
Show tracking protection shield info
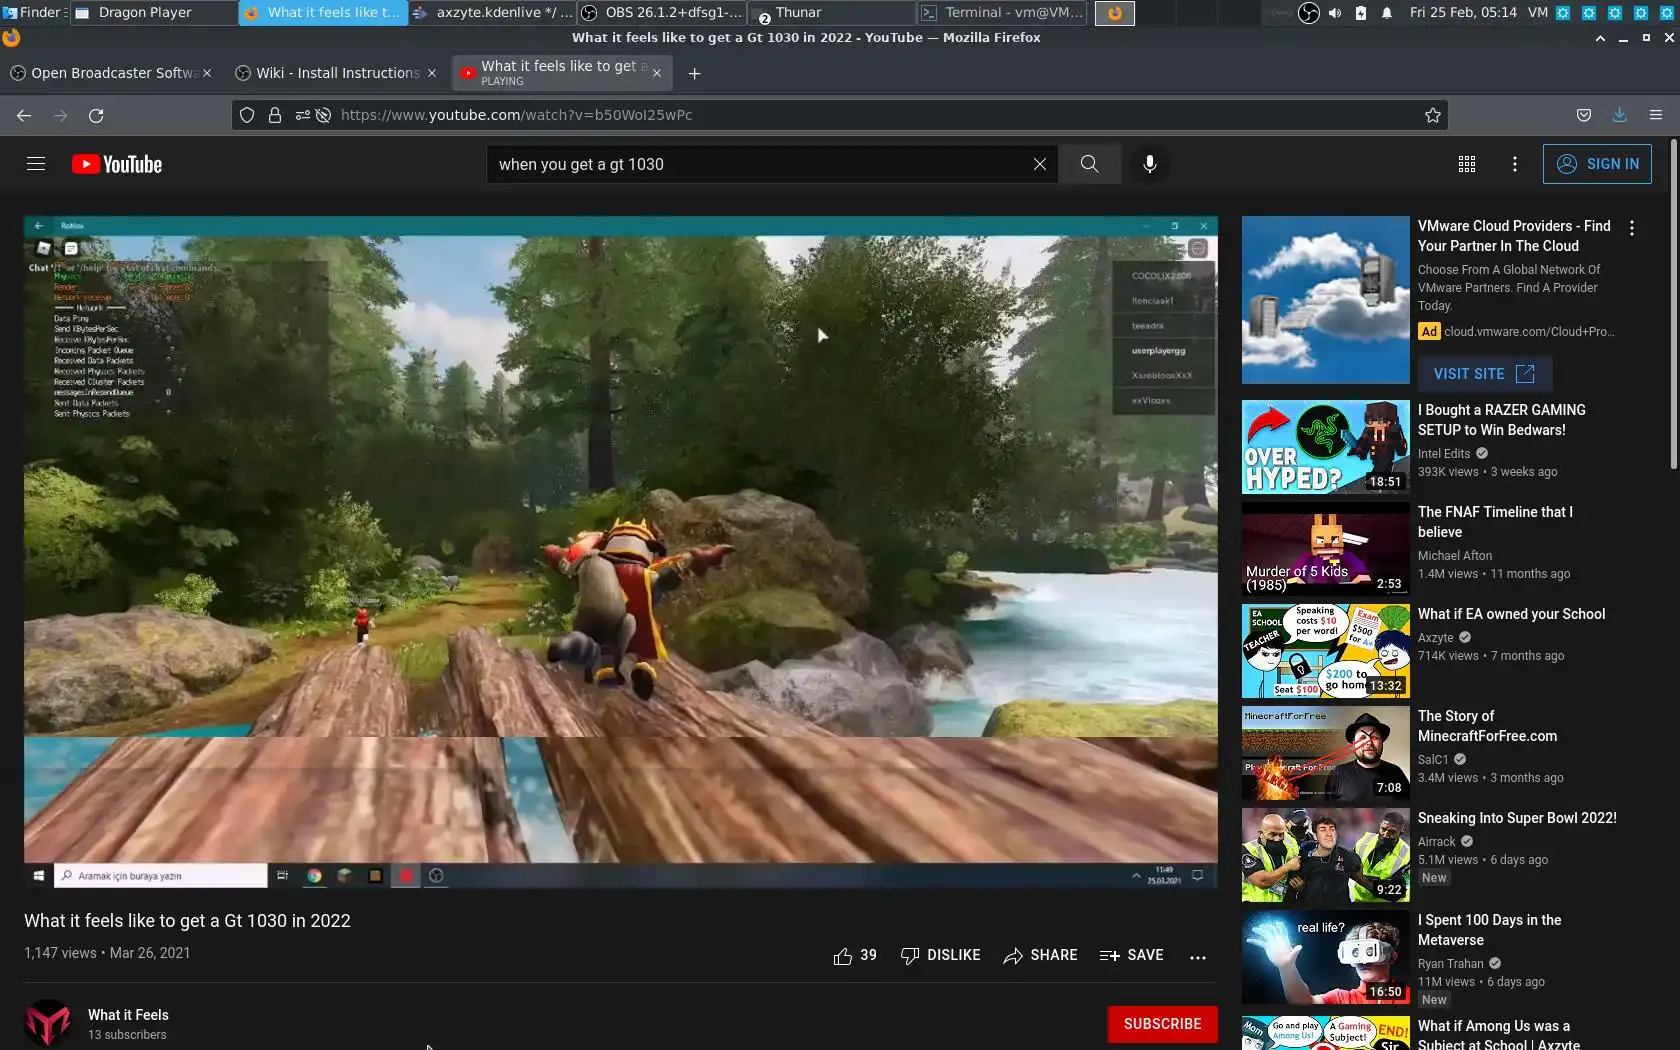(247, 115)
